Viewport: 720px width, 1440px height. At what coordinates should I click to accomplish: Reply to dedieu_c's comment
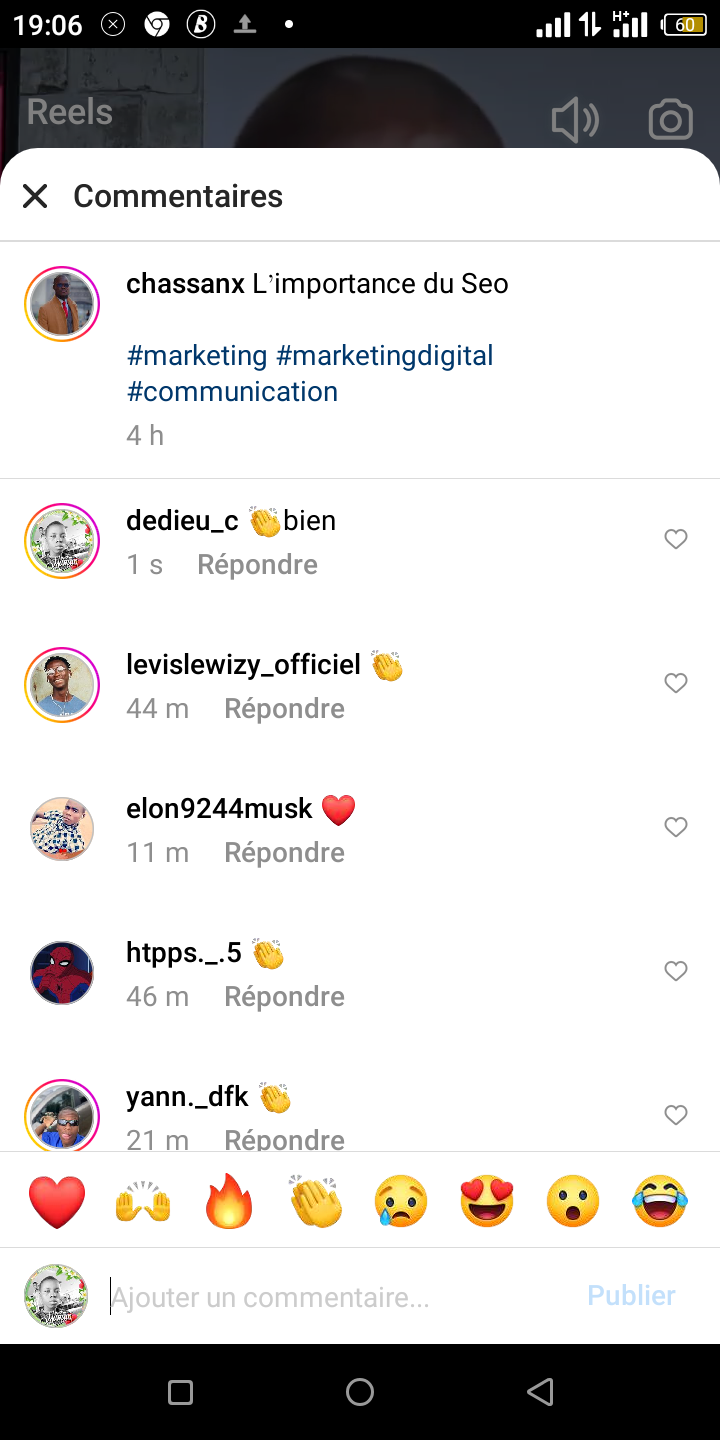[x=257, y=565]
